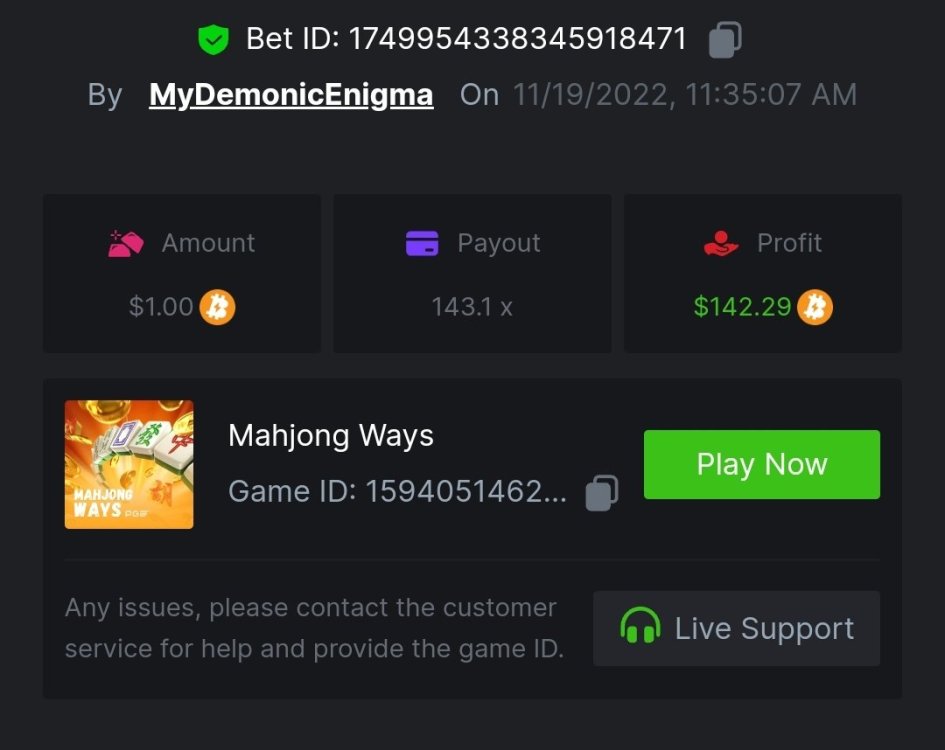Click the Amount stake icon
Screen dimensions: 945x750
pos(126,243)
